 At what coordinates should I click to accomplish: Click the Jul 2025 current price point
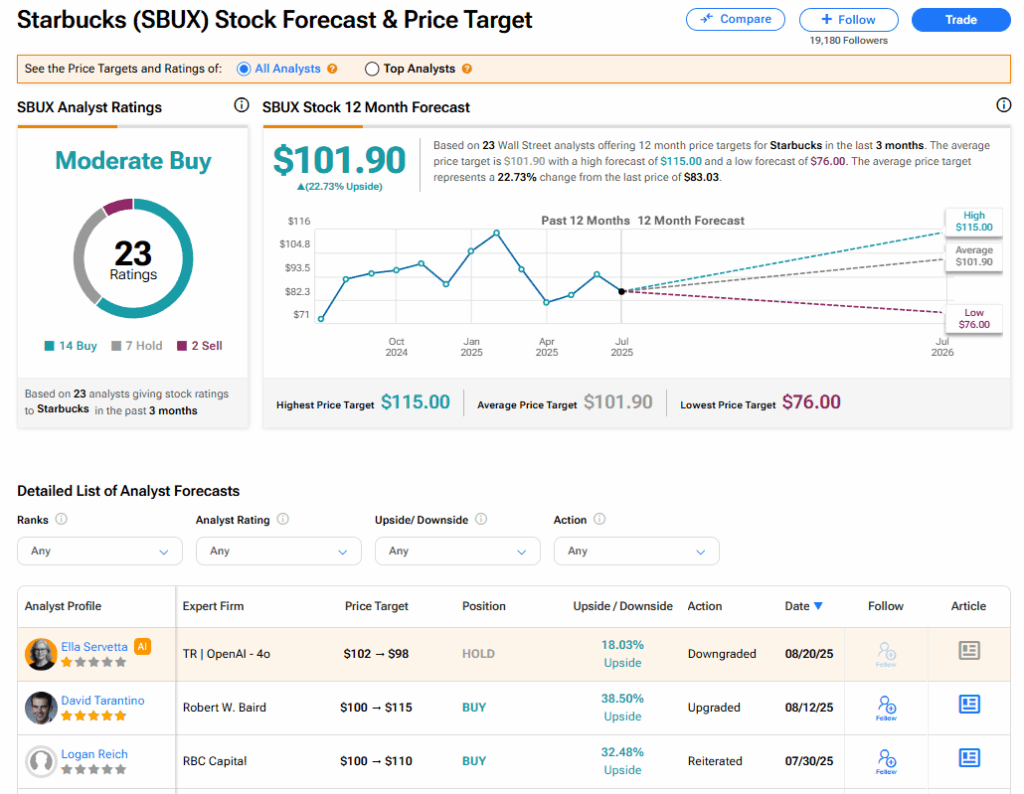pyautogui.click(x=622, y=291)
